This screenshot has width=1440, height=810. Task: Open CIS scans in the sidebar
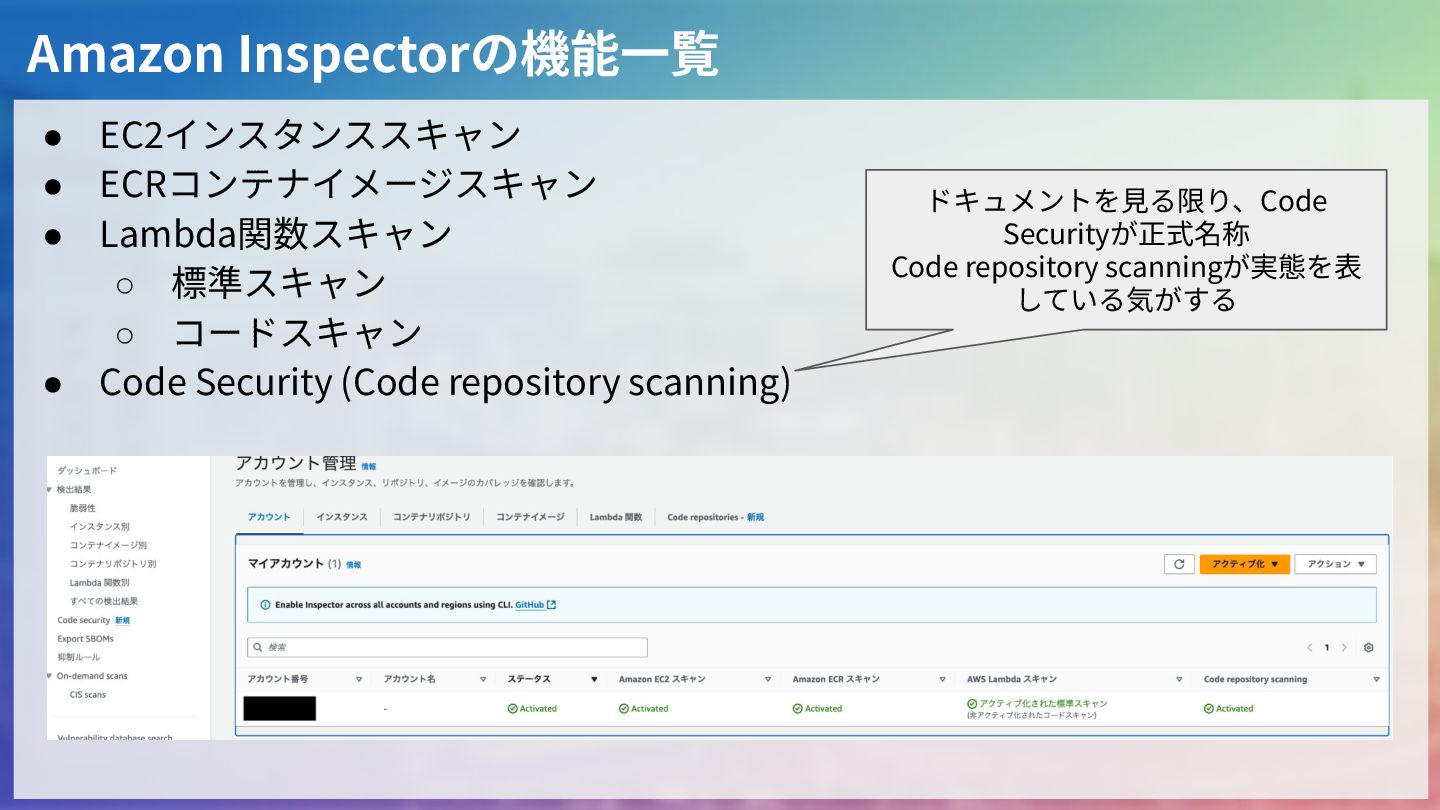pyautogui.click(x=87, y=694)
